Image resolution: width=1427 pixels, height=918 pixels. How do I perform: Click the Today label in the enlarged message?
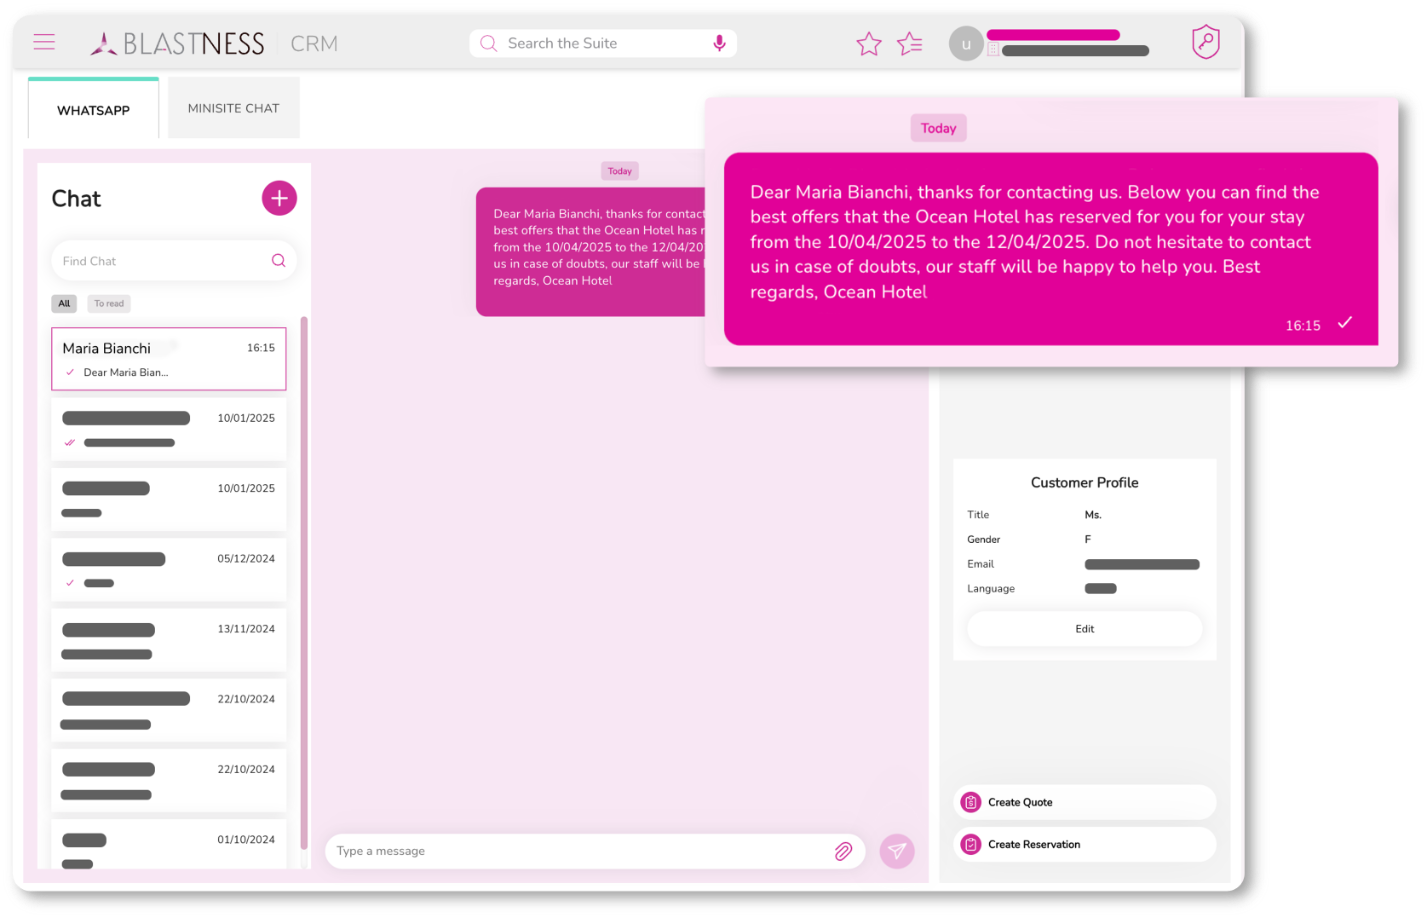pyautogui.click(x=939, y=128)
